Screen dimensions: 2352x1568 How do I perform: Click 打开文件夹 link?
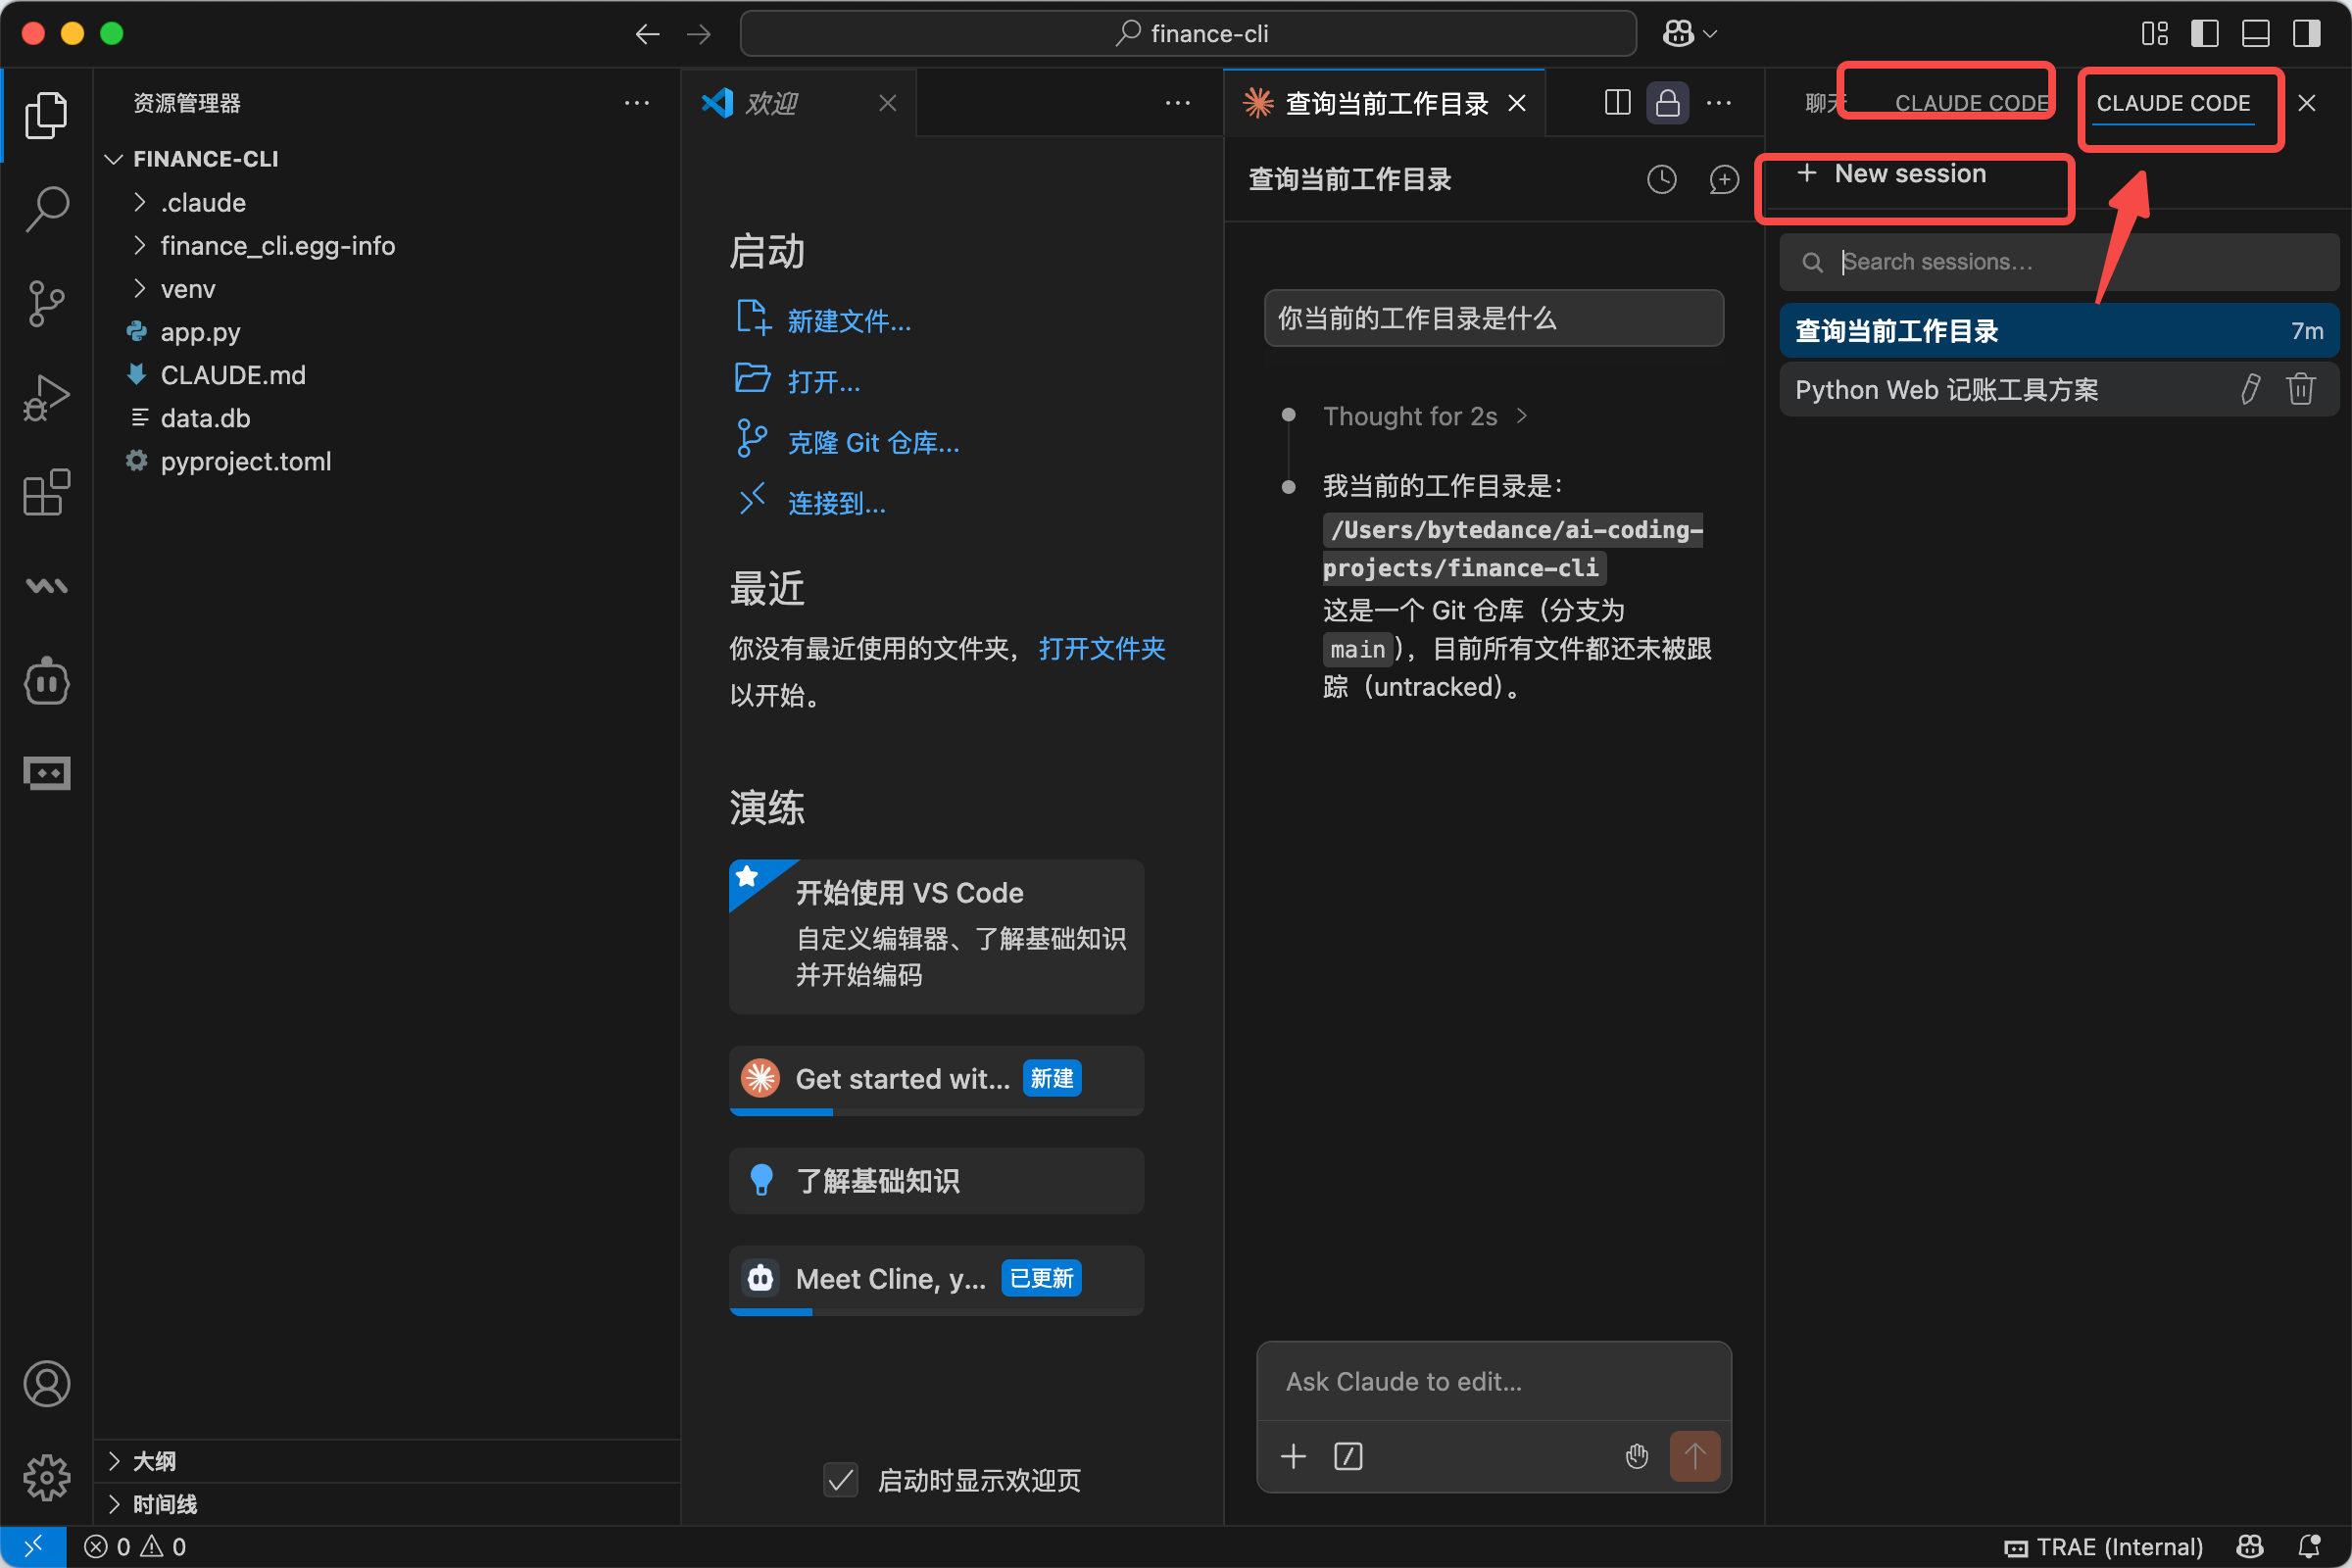pos(1102,649)
